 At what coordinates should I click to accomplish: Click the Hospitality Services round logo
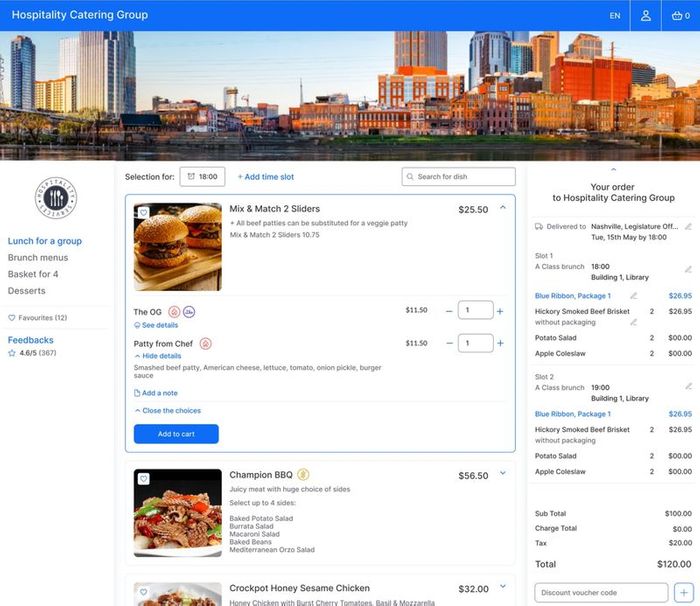coord(56,198)
